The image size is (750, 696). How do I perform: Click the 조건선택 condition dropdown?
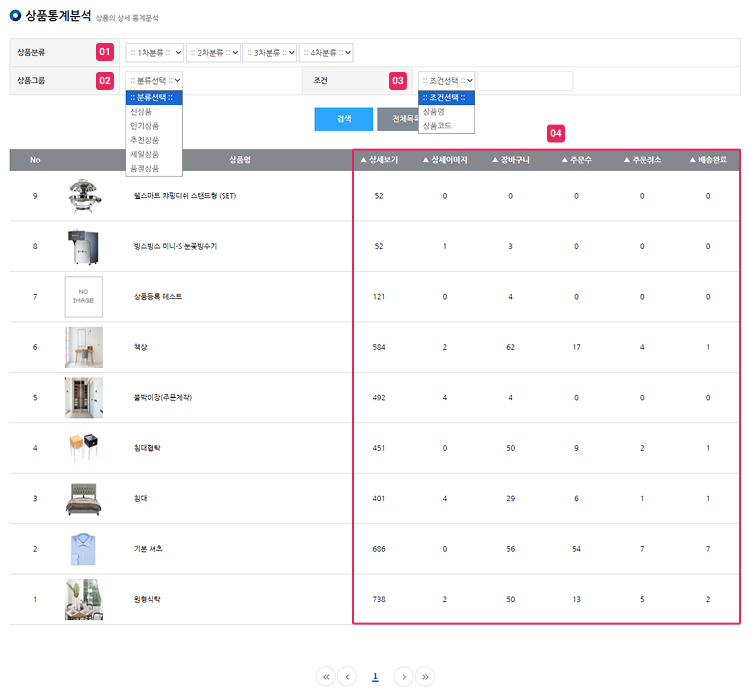pos(446,80)
